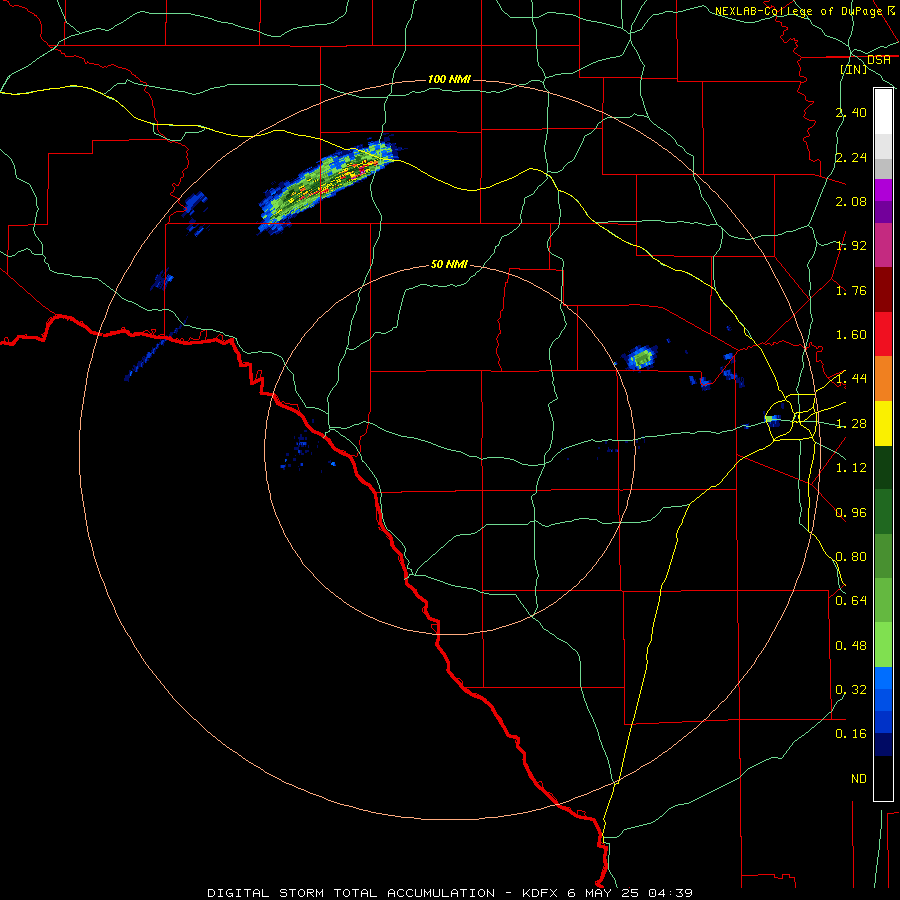This screenshot has height=900, width=900.
Task: Click the '[IN]' units label
Action: click(x=854, y=69)
